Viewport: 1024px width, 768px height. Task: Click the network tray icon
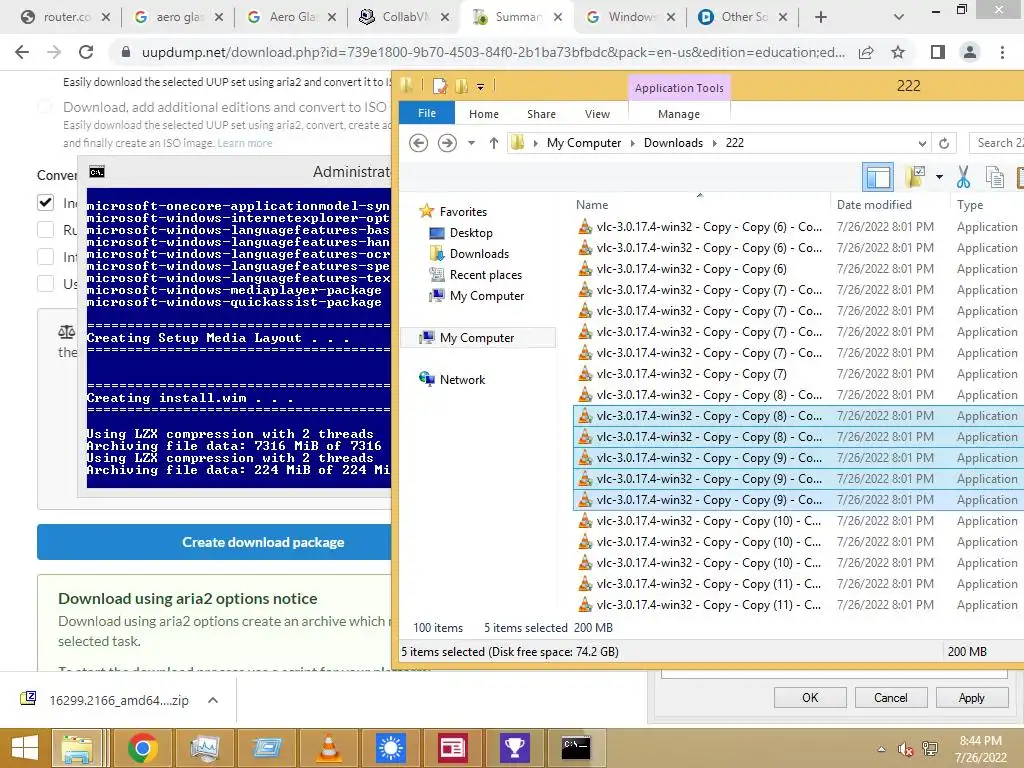pyautogui.click(x=930, y=749)
